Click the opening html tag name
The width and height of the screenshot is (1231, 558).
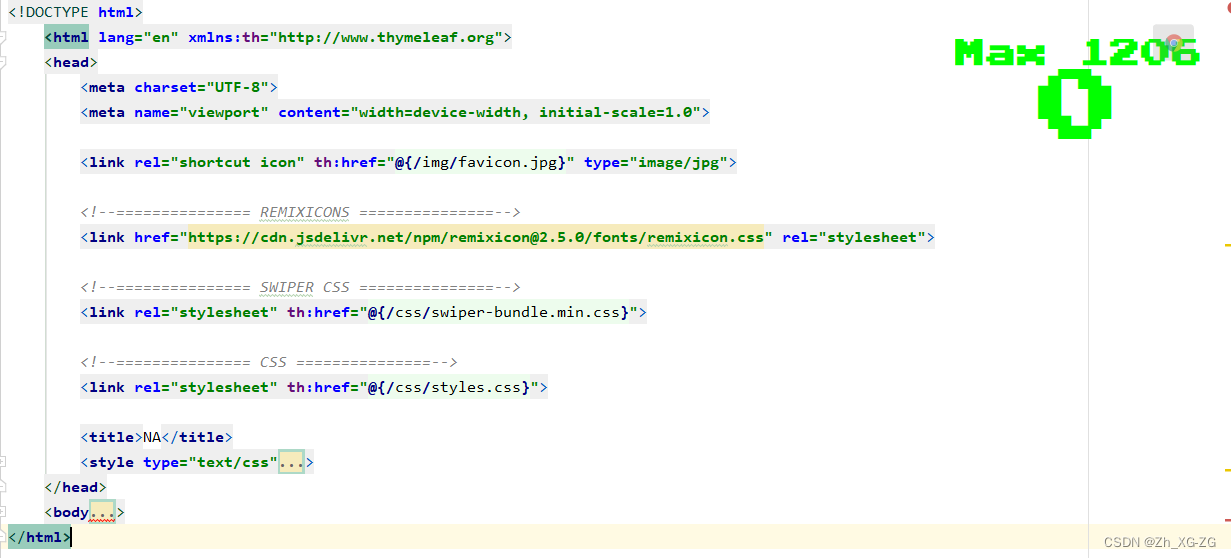(70, 37)
